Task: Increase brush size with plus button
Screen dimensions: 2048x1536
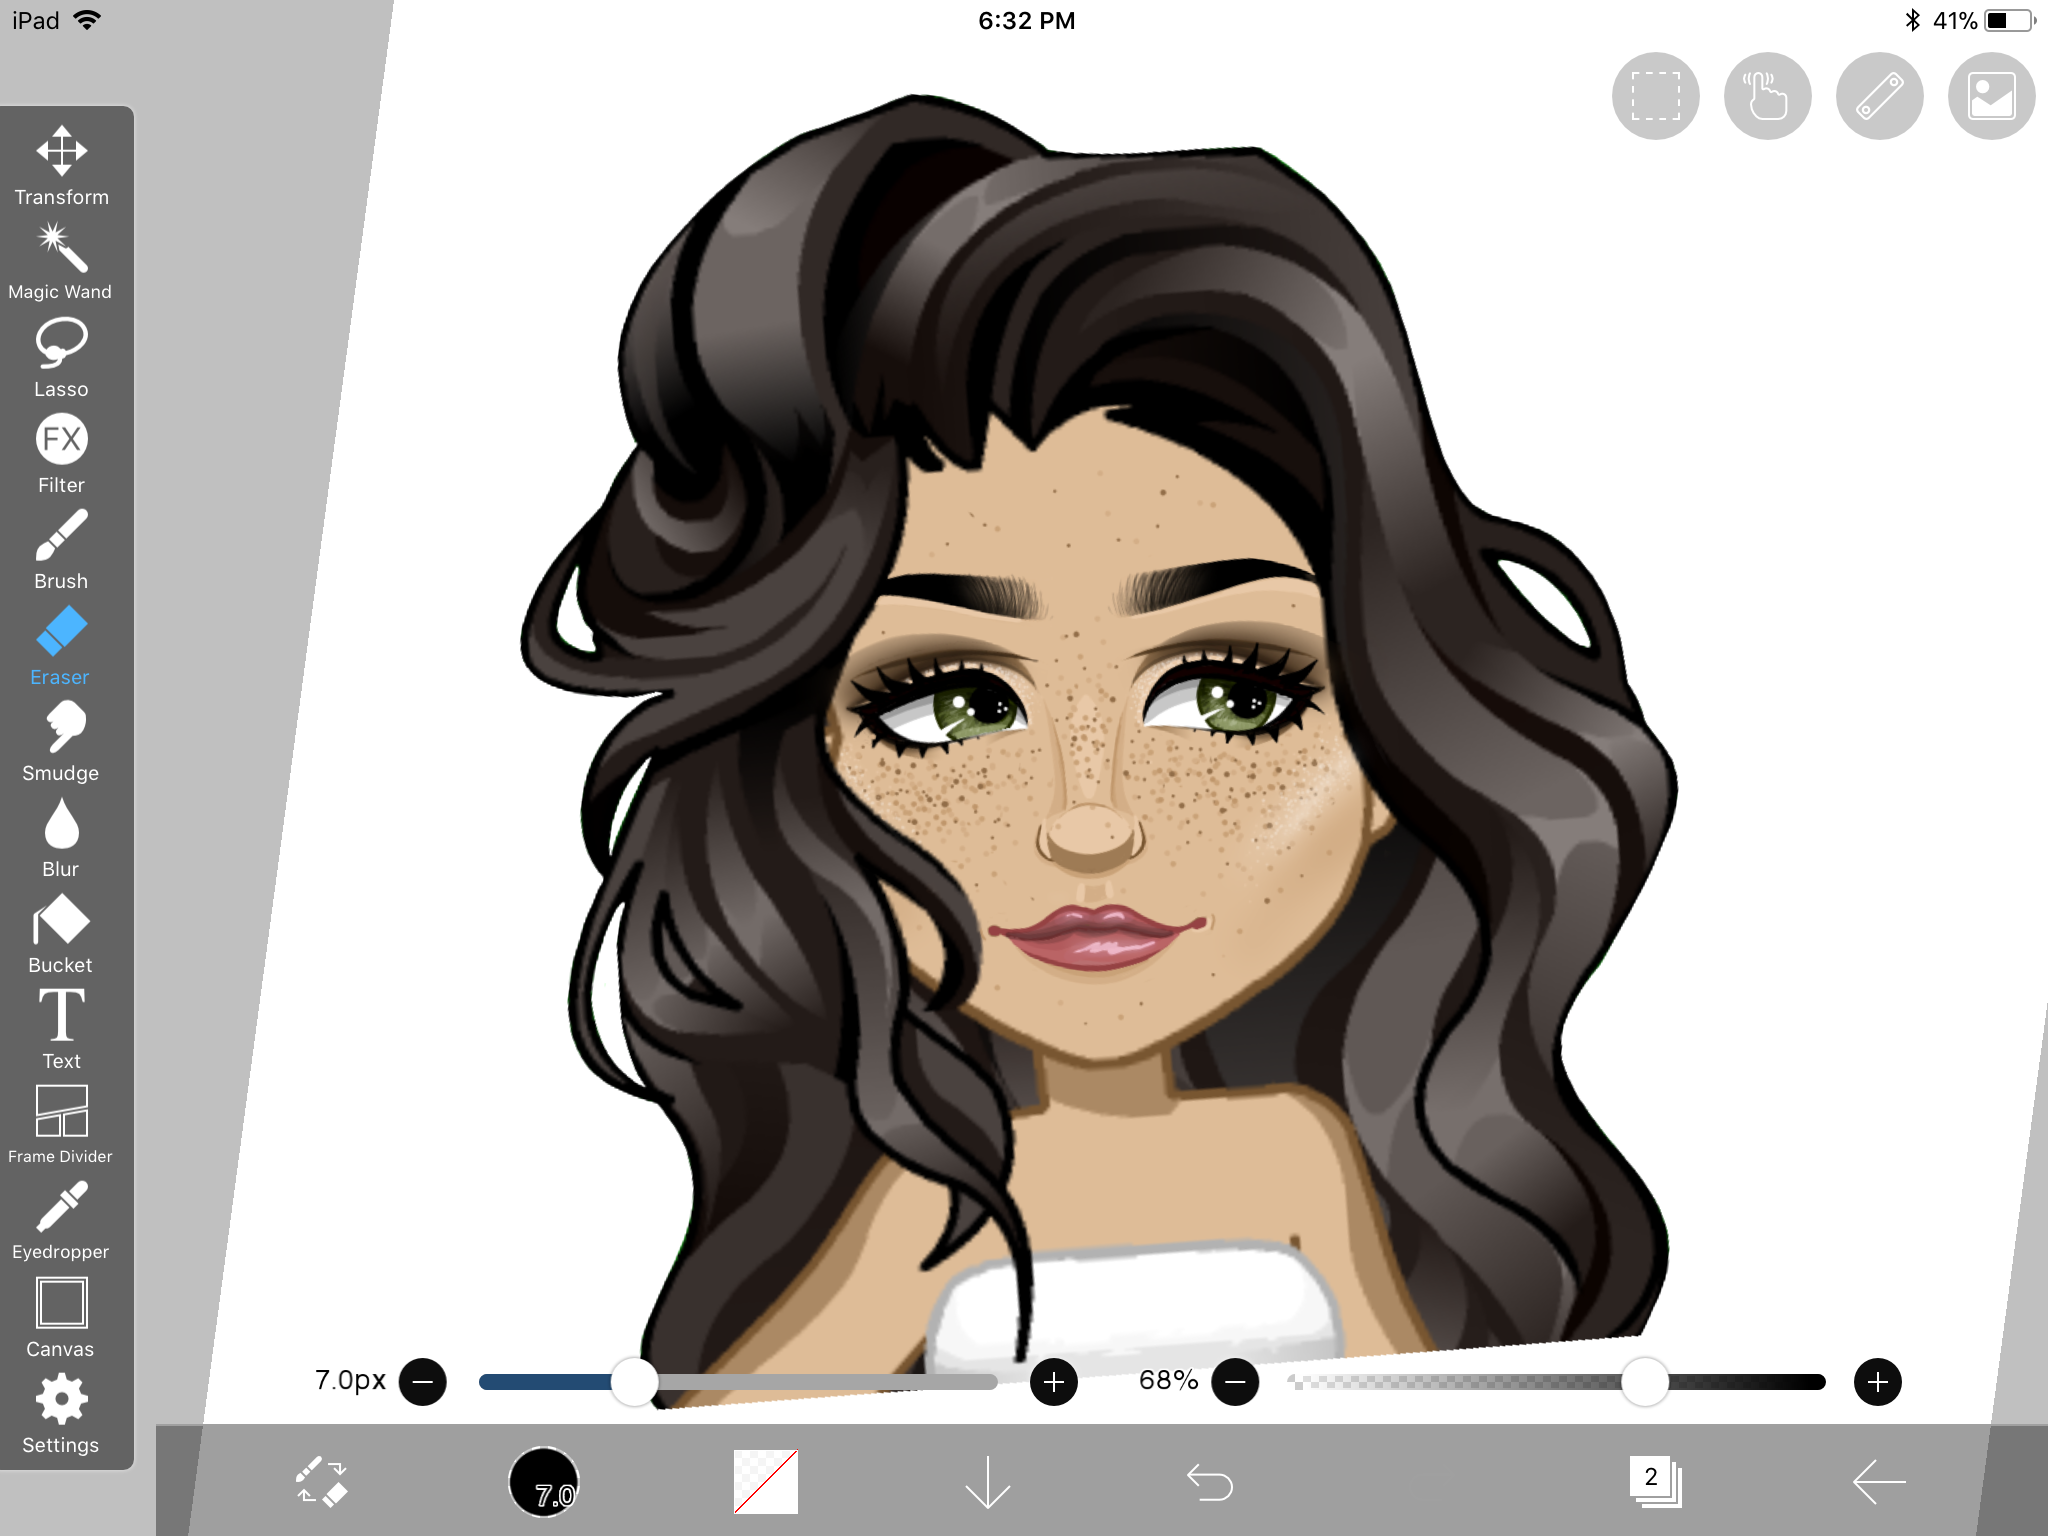Action: [x=1054, y=1382]
